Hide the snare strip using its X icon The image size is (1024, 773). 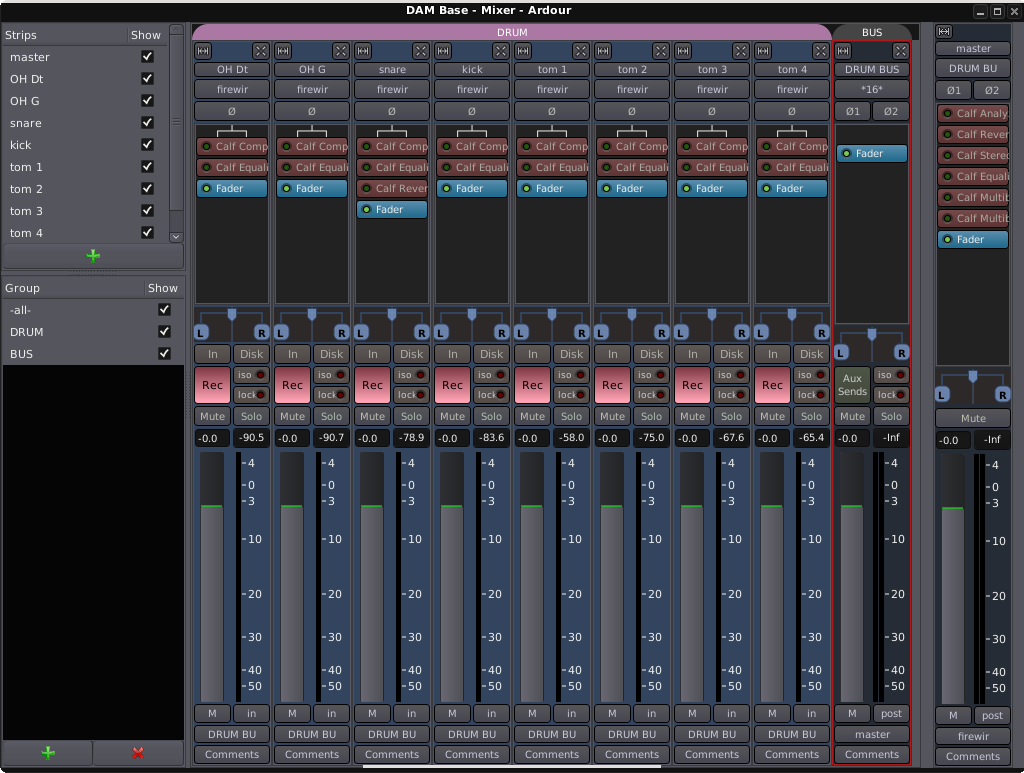coord(420,50)
